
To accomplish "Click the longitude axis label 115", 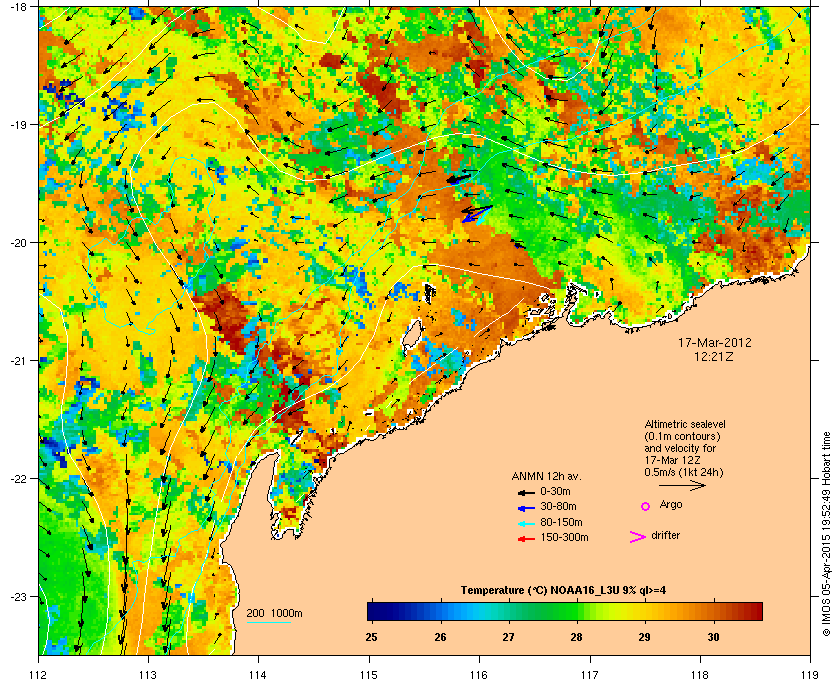I will click(369, 674).
